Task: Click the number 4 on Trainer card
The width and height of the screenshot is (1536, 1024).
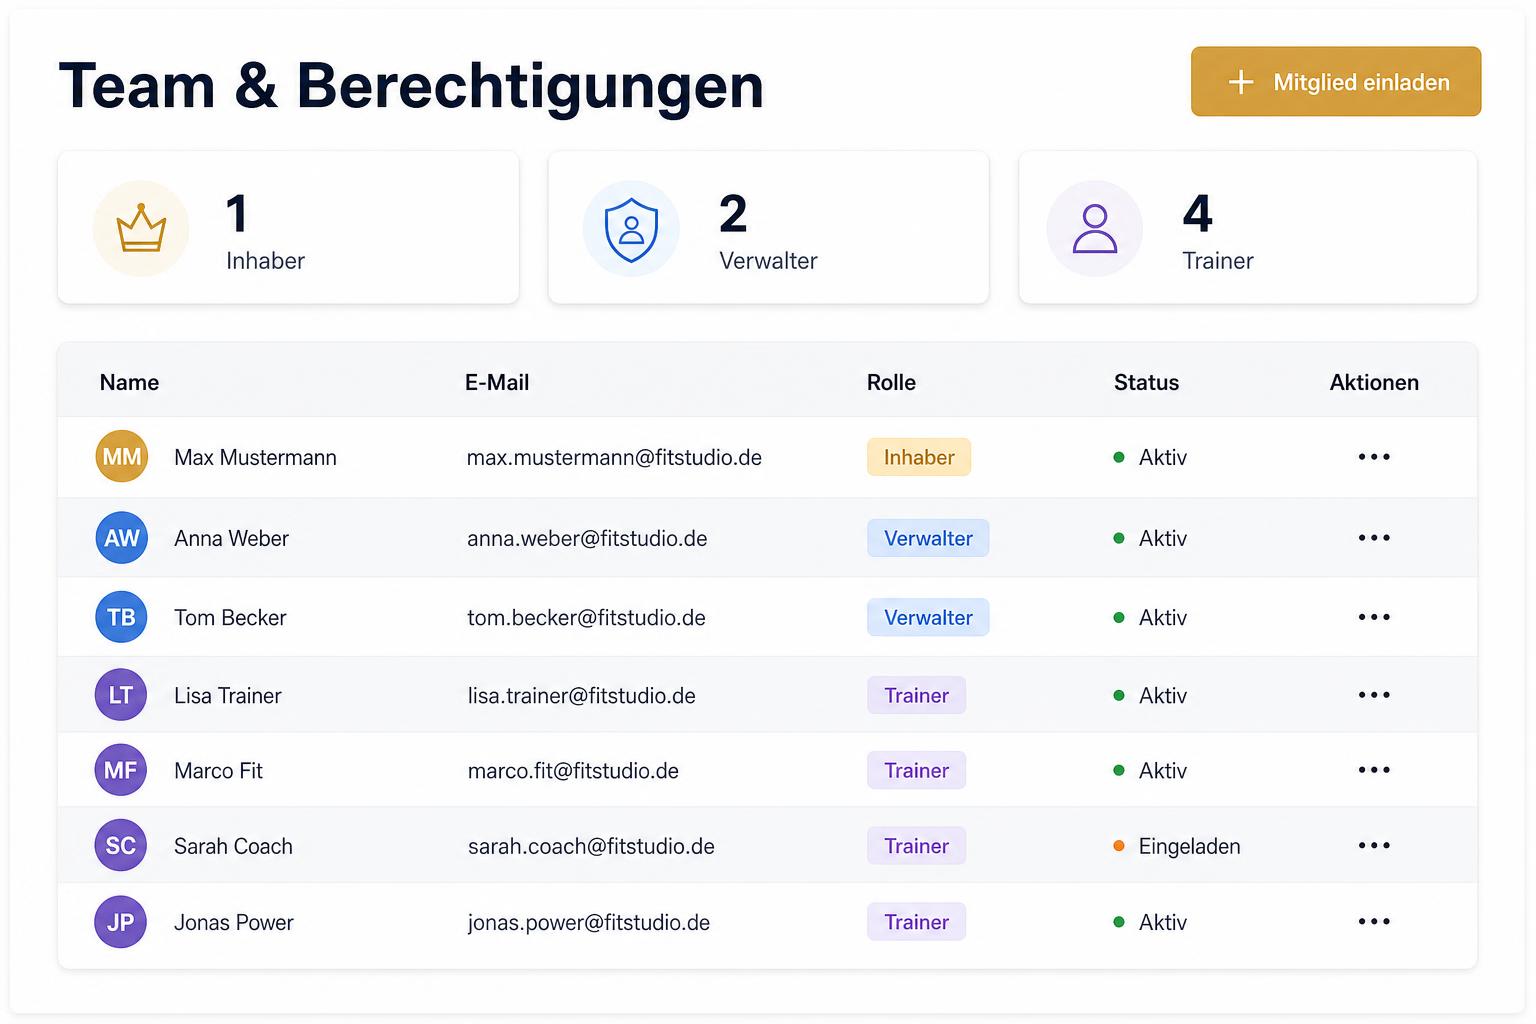Action: pyautogui.click(x=1197, y=213)
